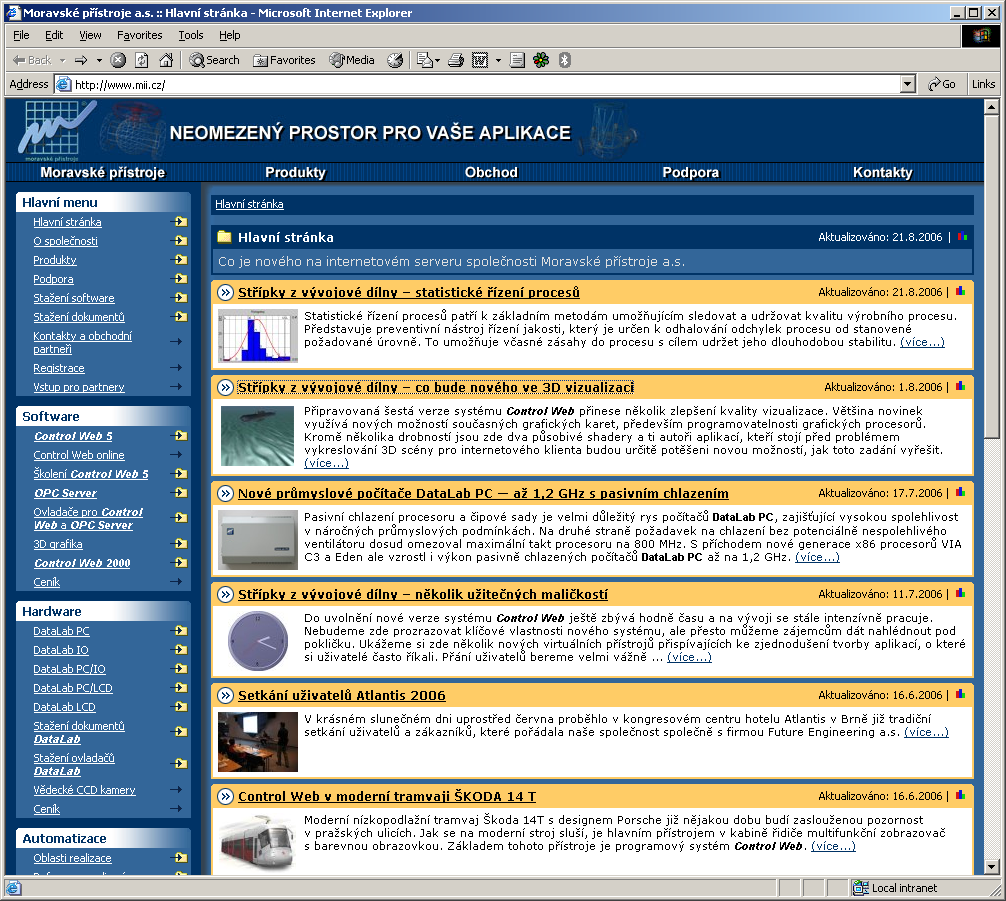Select Produkty in the site navigation bar

click(x=295, y=172)
